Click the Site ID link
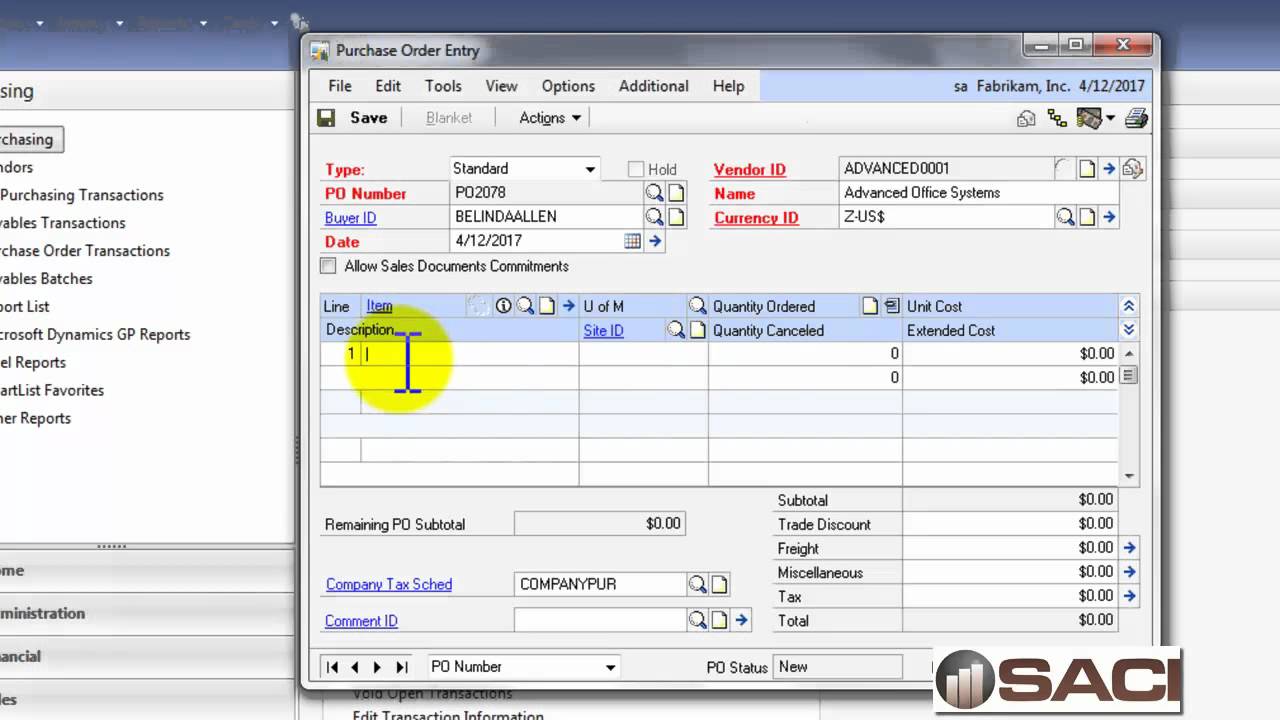 point(603,330)
